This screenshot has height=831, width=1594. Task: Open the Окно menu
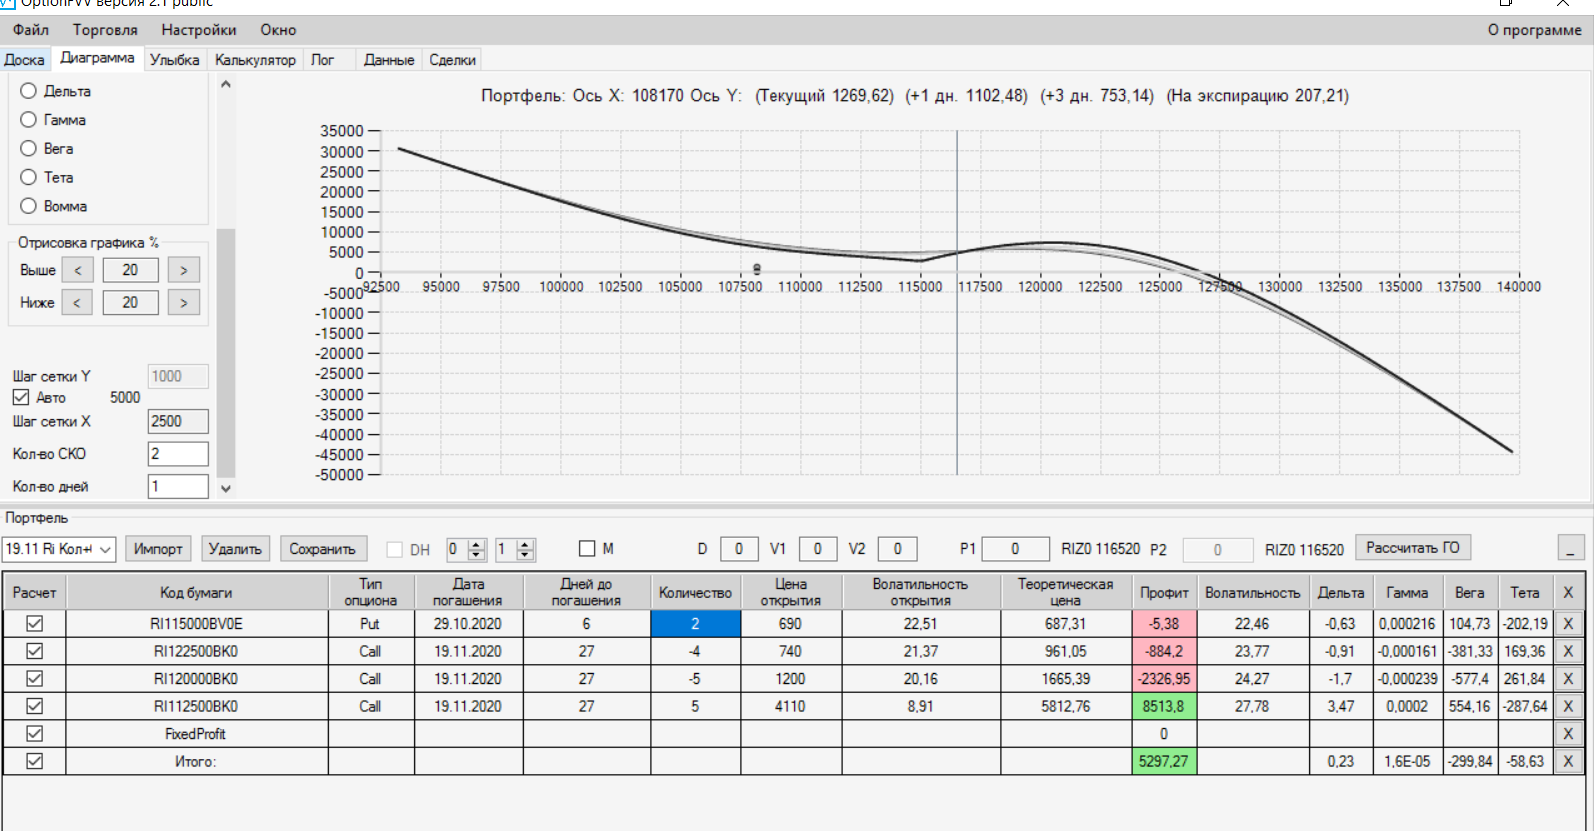tap(278, 30)
